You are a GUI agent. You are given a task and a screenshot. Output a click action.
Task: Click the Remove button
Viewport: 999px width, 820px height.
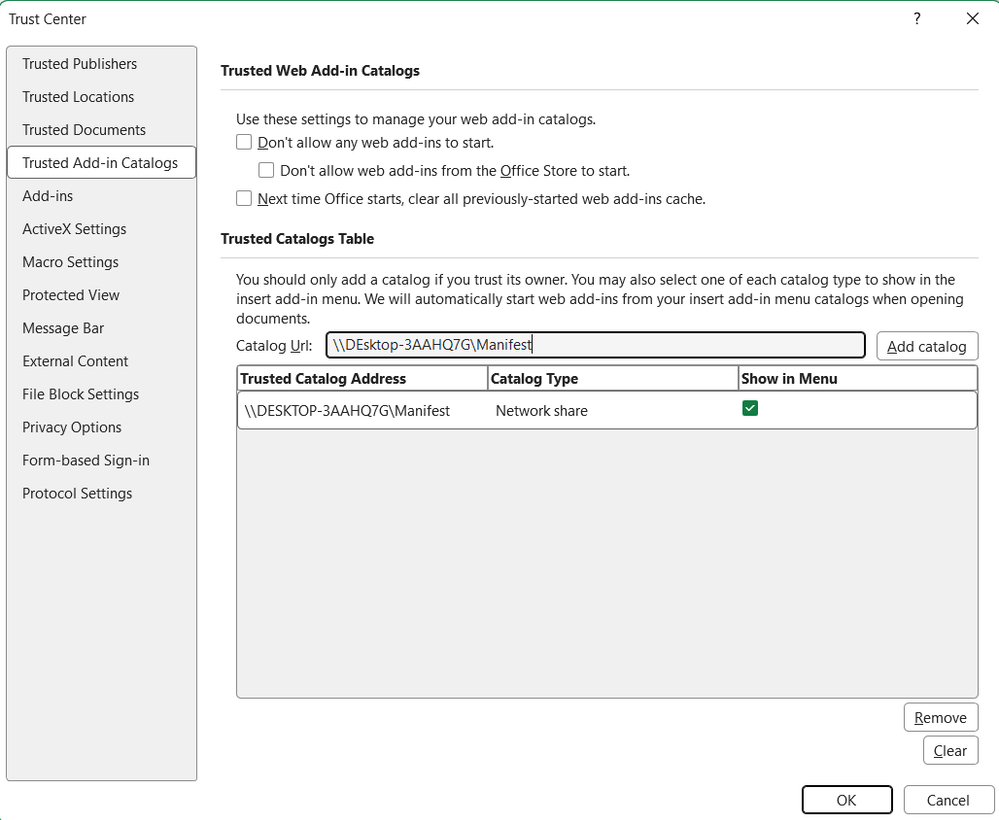(x=940, y=717)
